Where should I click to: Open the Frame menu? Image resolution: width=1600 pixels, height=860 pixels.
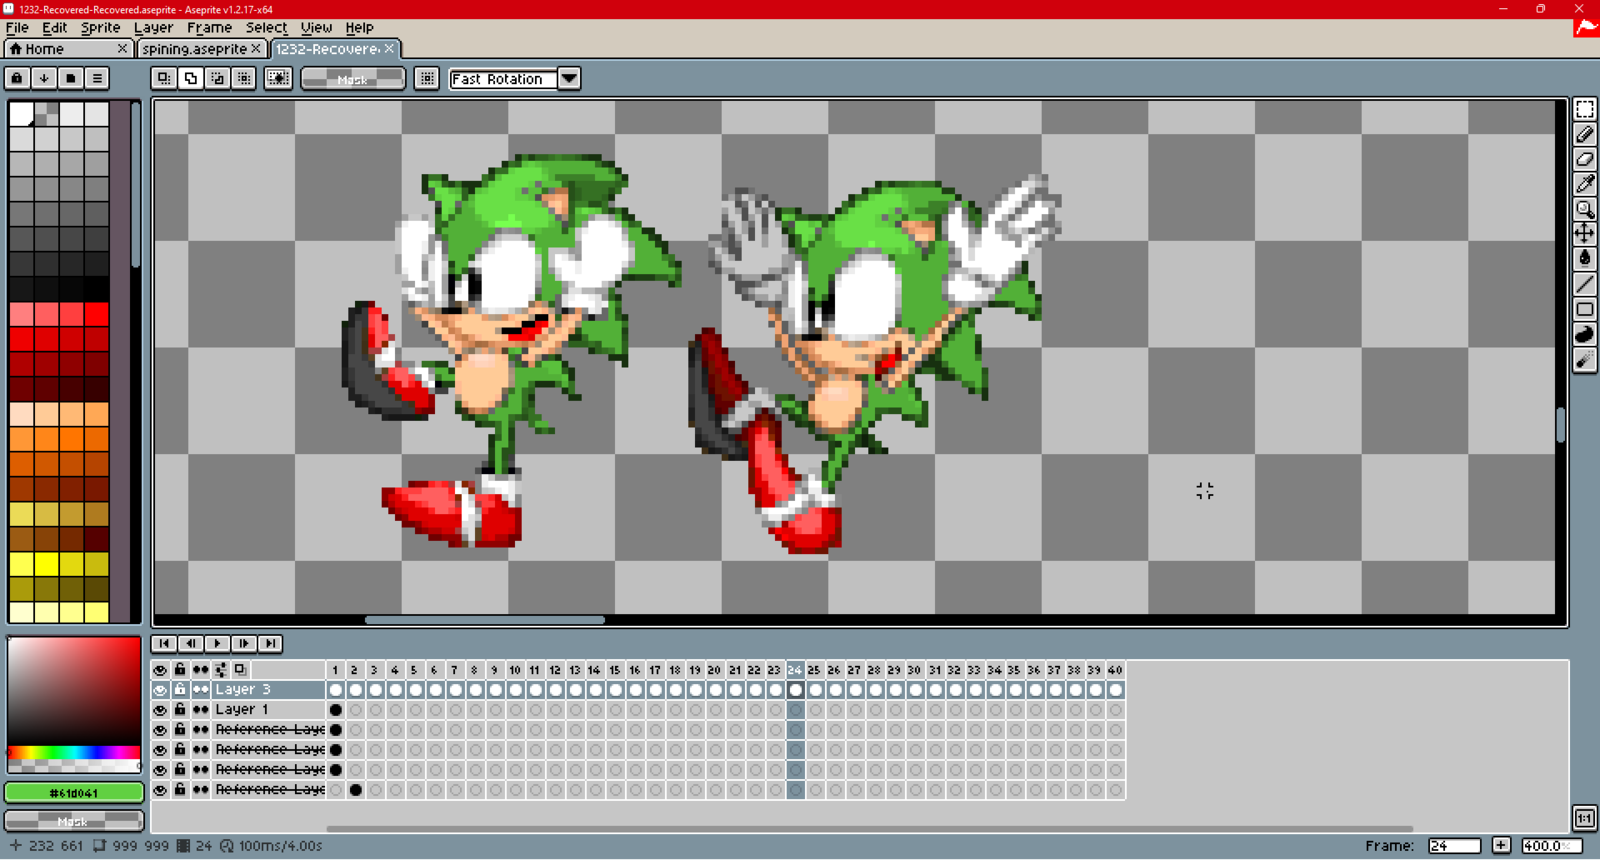[209, 28]
